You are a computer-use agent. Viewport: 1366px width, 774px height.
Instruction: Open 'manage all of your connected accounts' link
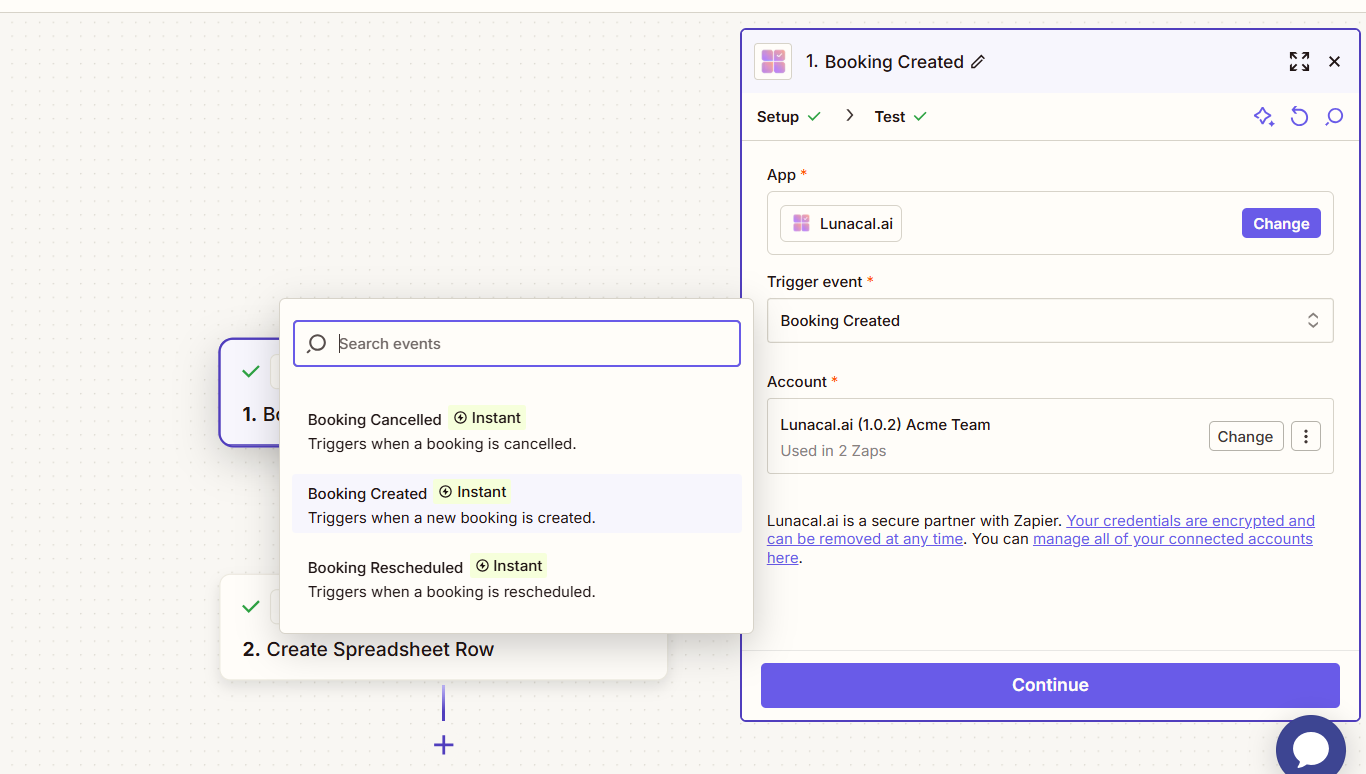[x=1040, y=548]
